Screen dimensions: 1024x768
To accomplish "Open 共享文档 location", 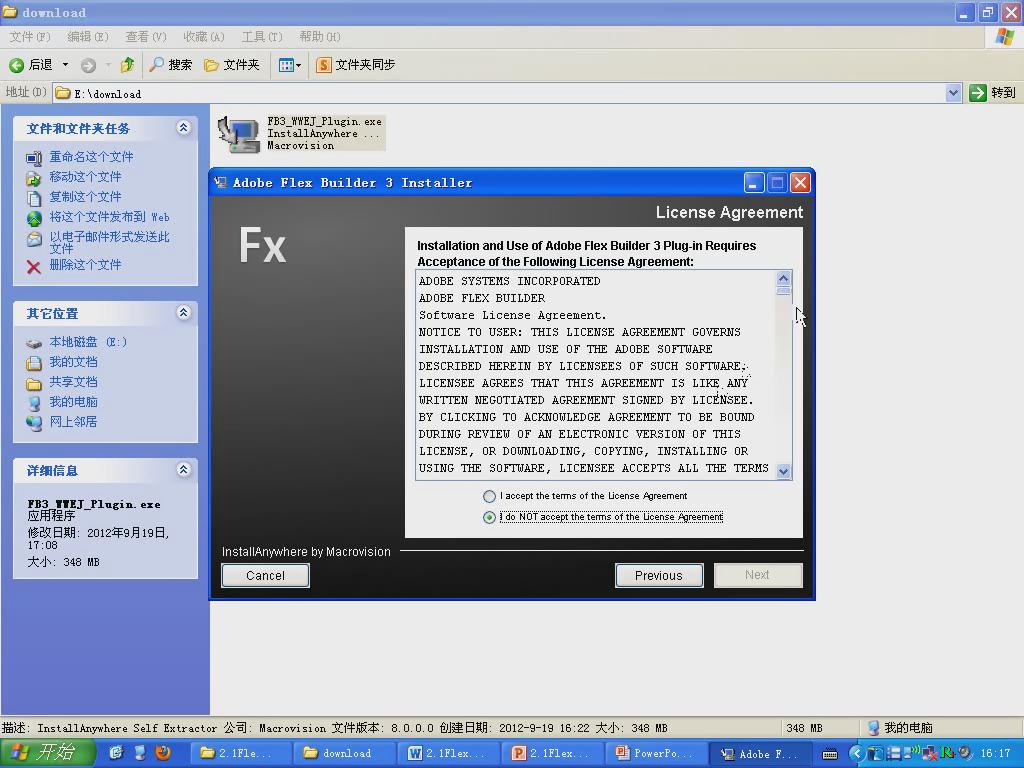I will click(x=74, y=382).
